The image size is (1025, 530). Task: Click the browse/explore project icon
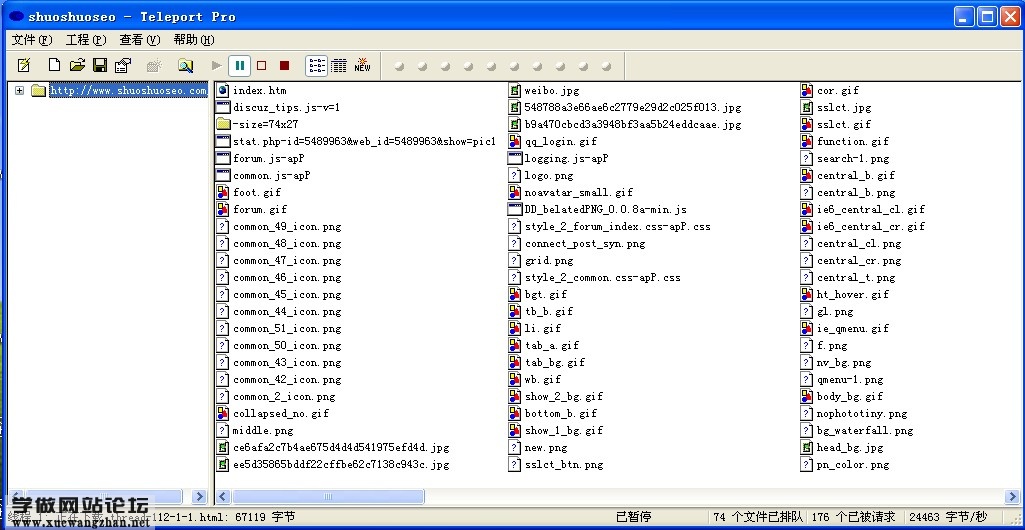point(185,66)
